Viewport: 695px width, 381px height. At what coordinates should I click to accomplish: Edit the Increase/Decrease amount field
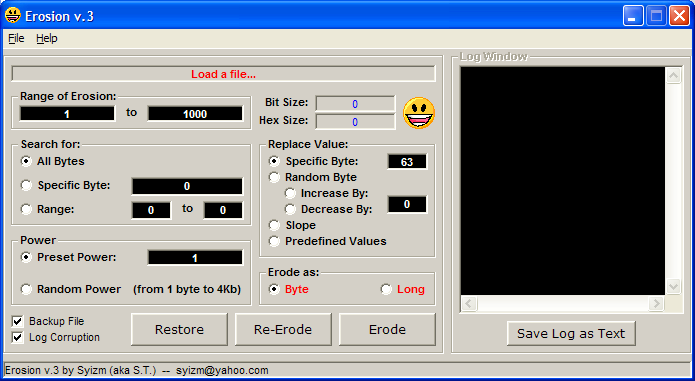pos(407,204)
